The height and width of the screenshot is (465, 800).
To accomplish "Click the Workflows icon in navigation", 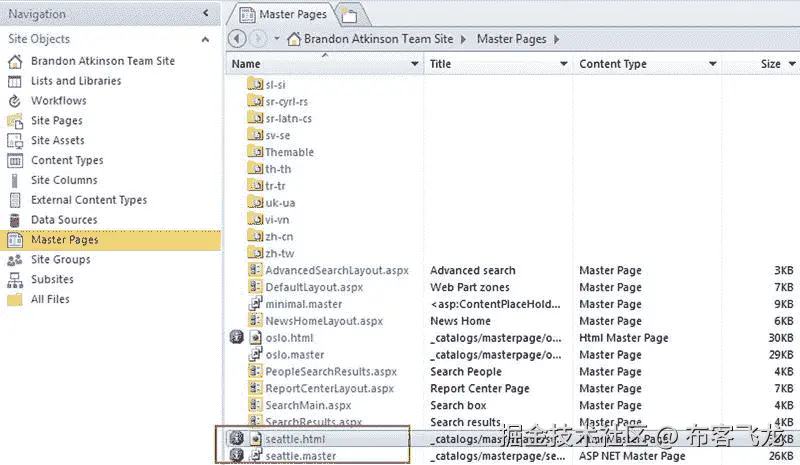I will coord(15,101).
